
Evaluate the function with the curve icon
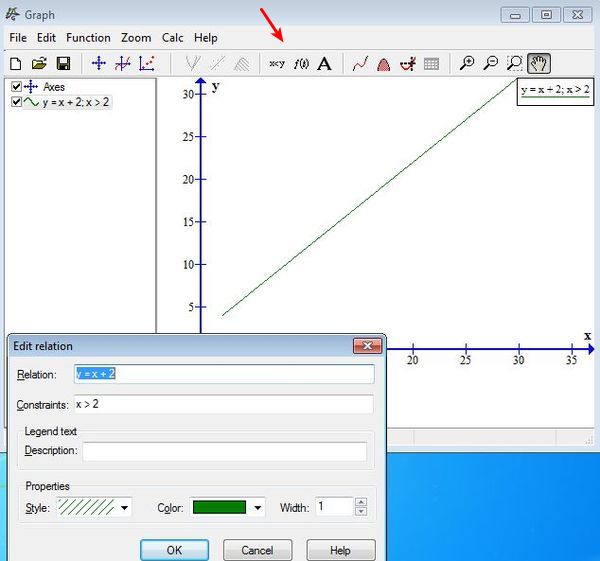point(360,64)
